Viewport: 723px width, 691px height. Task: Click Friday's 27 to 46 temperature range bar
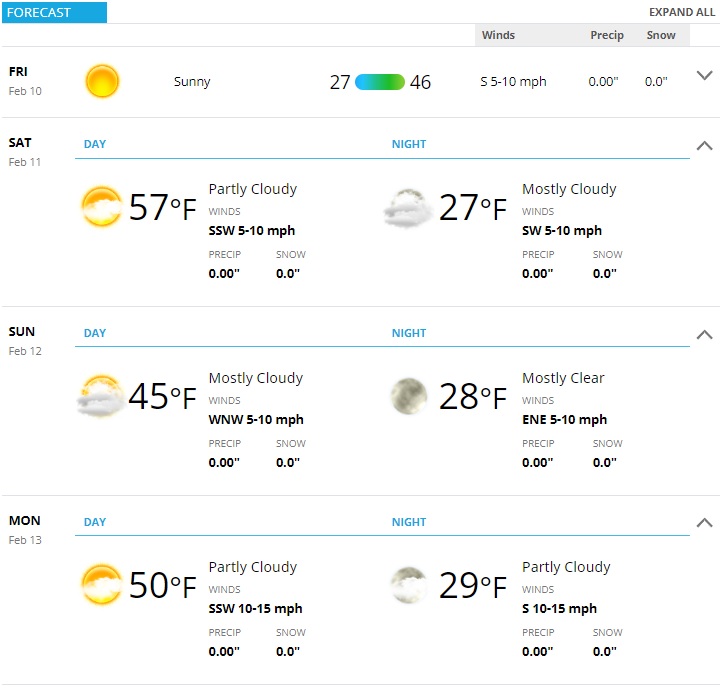pyautogui.click(x=379, y=82)
